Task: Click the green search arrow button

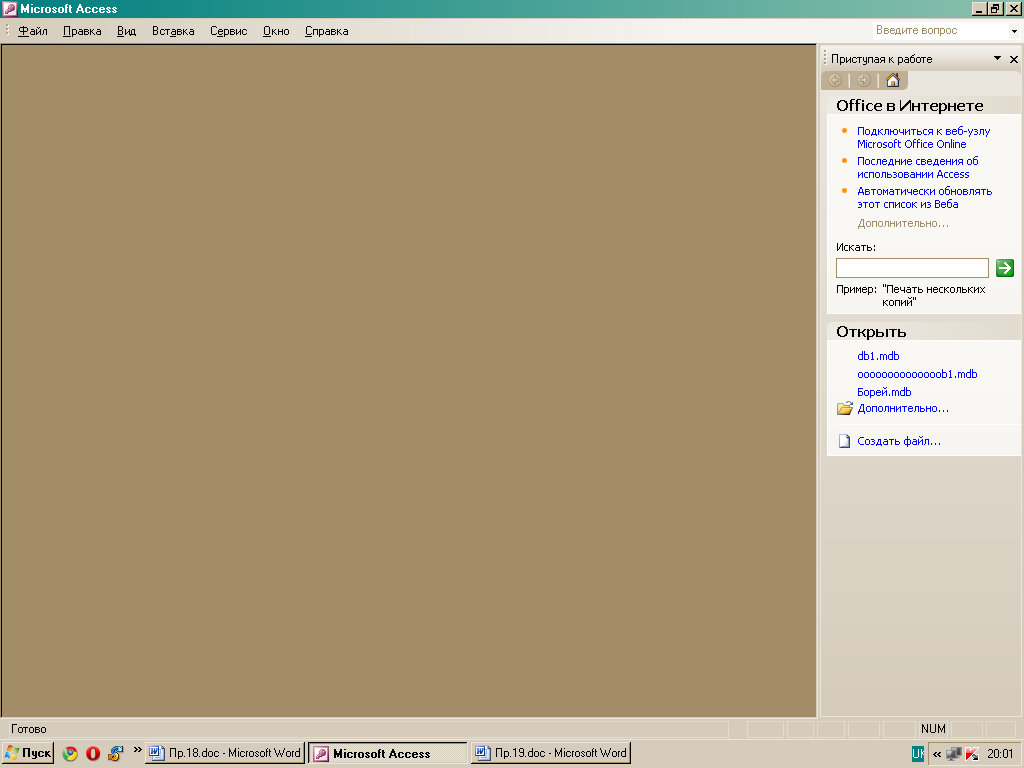Action: pos(1004,268)
